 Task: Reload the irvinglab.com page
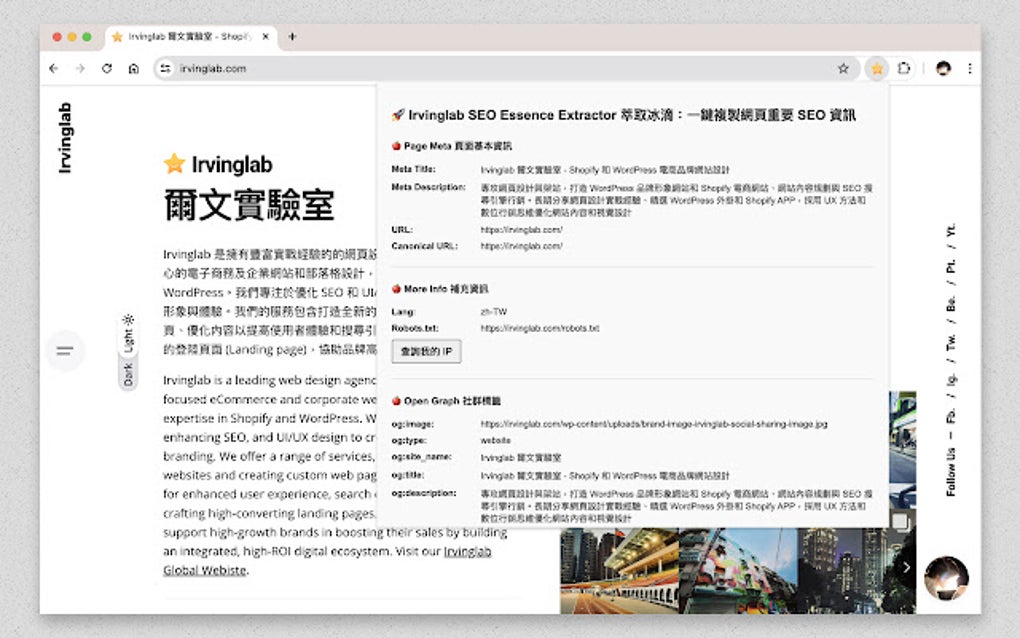point(107,68)
